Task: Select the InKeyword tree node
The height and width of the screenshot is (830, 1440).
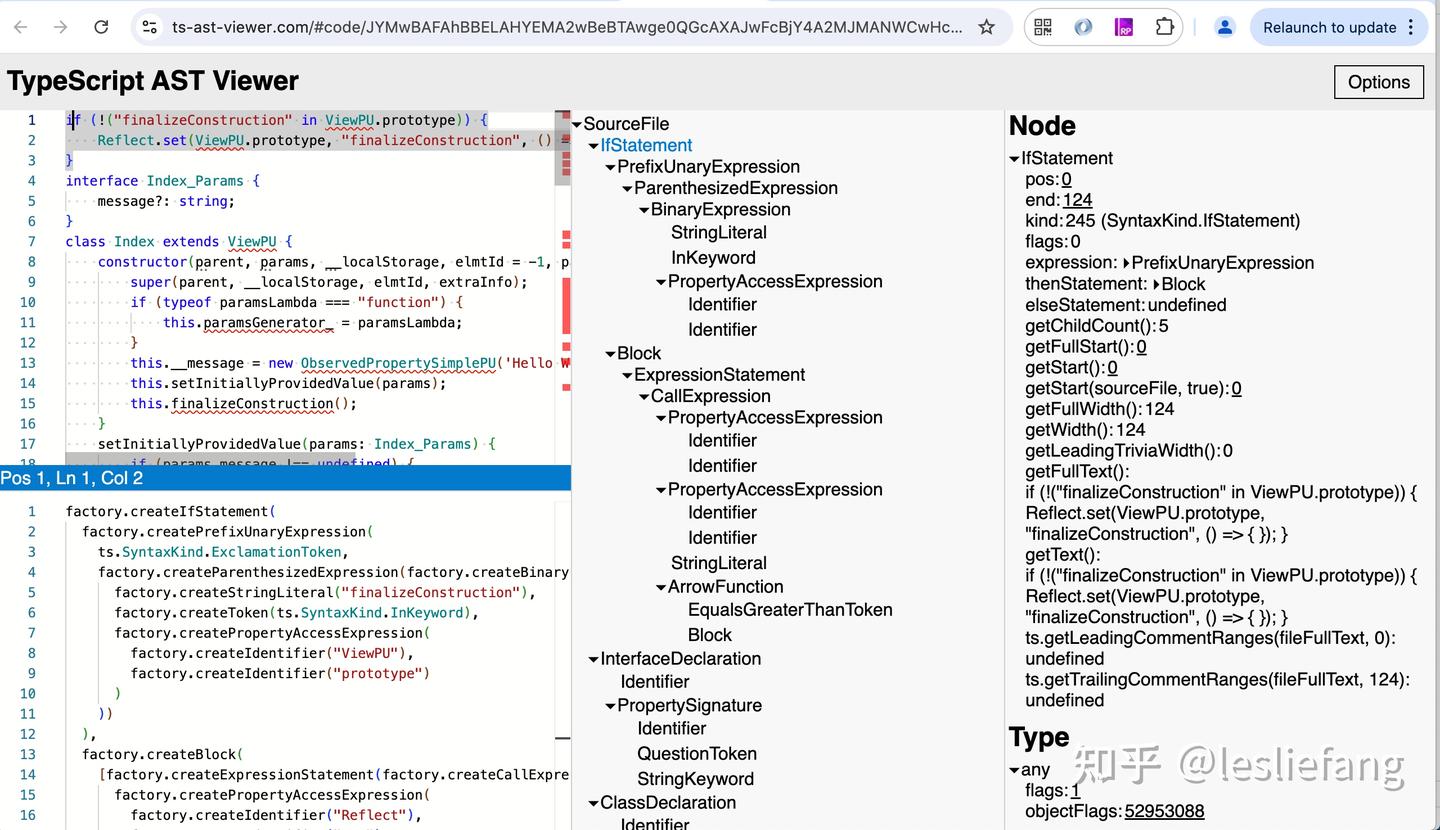Action: click(713, 257)
